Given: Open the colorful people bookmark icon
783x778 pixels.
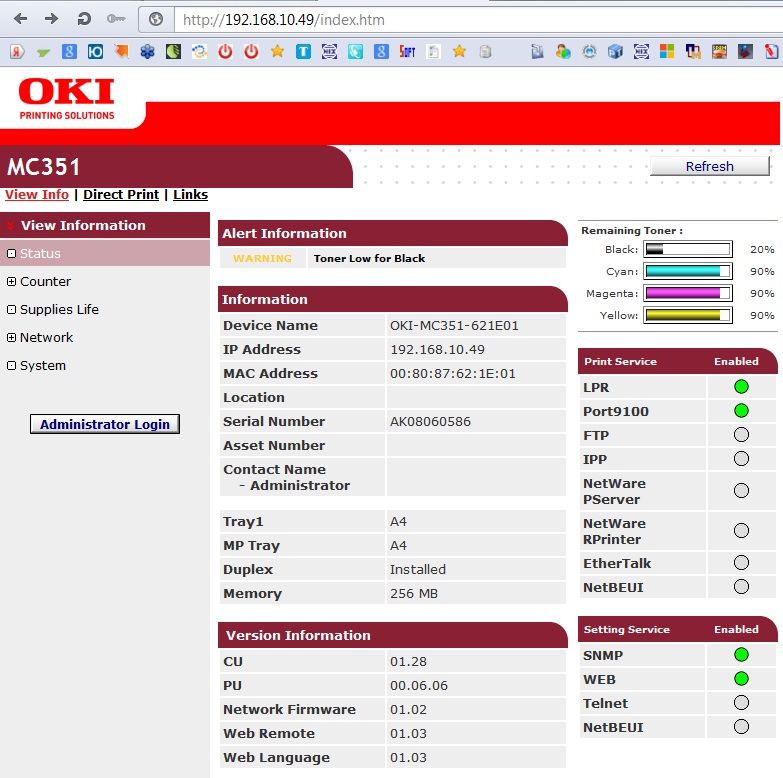Looking at the screenshot, I should 563,51.
